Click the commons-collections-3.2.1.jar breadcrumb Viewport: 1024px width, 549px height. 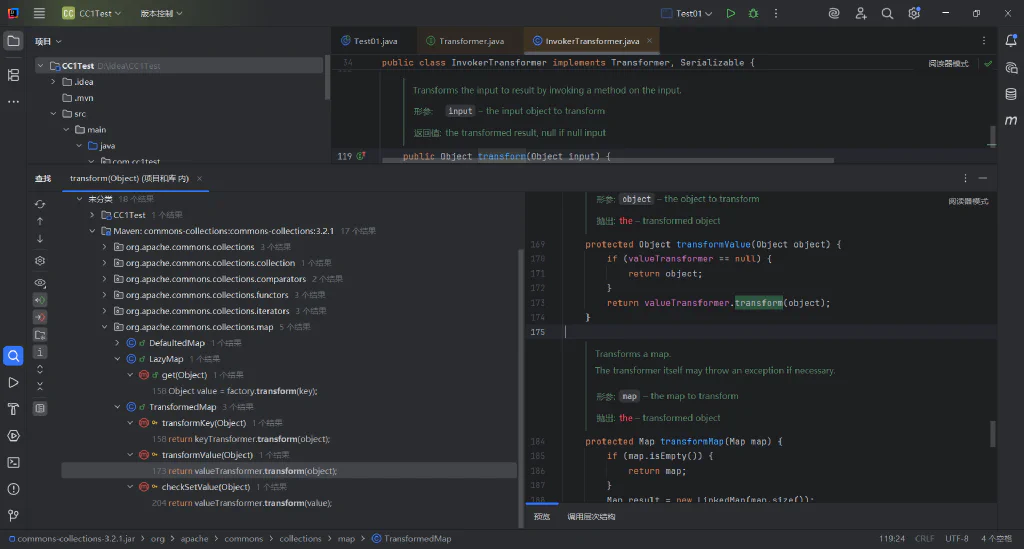click(72, 539)
